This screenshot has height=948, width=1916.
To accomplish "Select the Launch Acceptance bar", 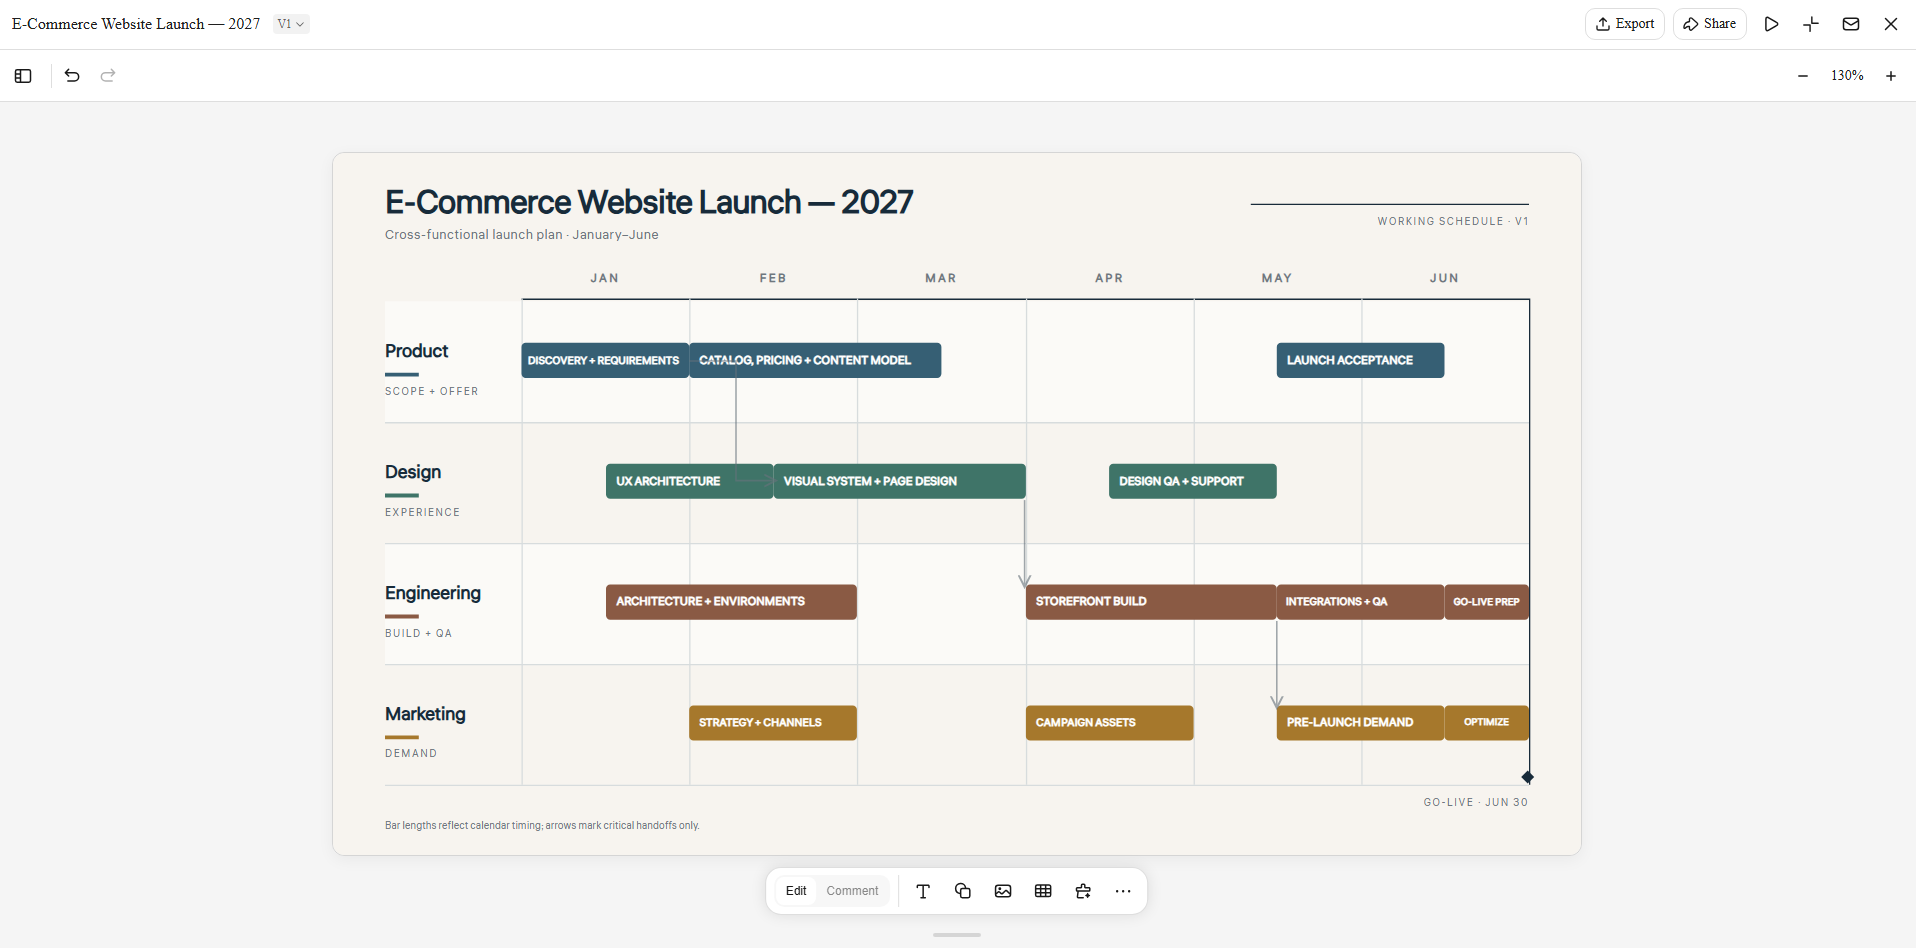I will tap(1360, 360).
